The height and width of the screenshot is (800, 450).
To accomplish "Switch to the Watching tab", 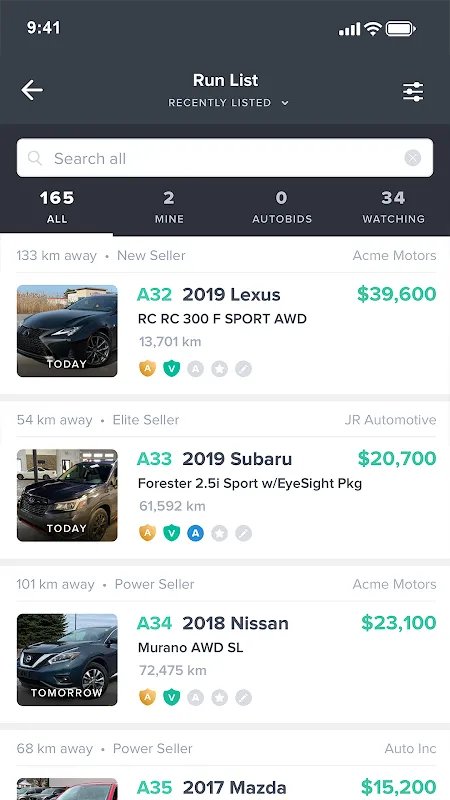I will (393, 207).
